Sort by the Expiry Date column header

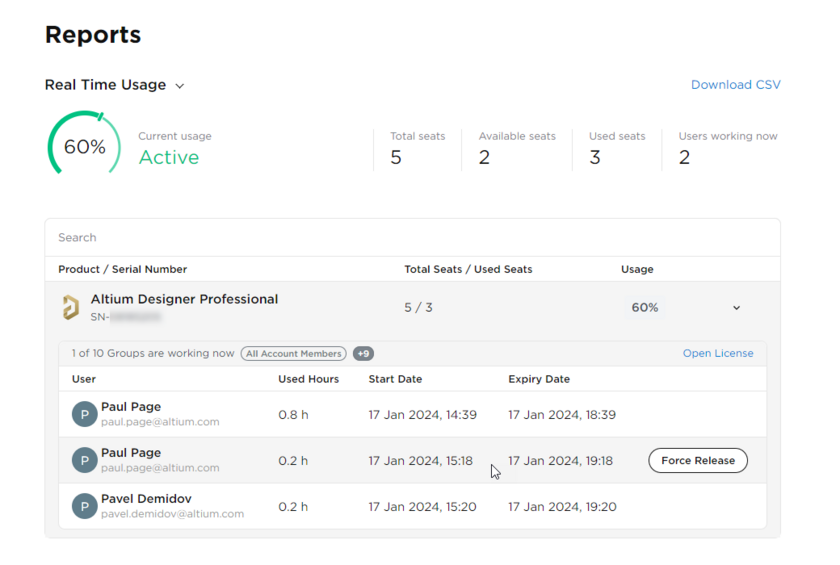coord(539,379)
